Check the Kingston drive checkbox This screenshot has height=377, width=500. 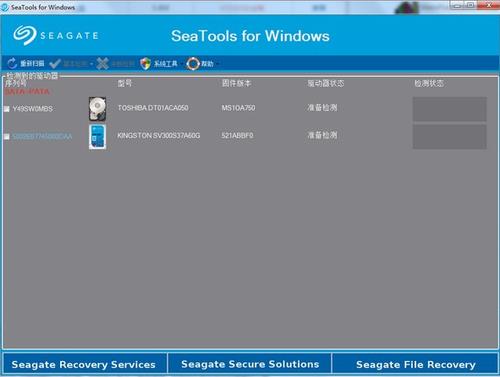point(7,137)
